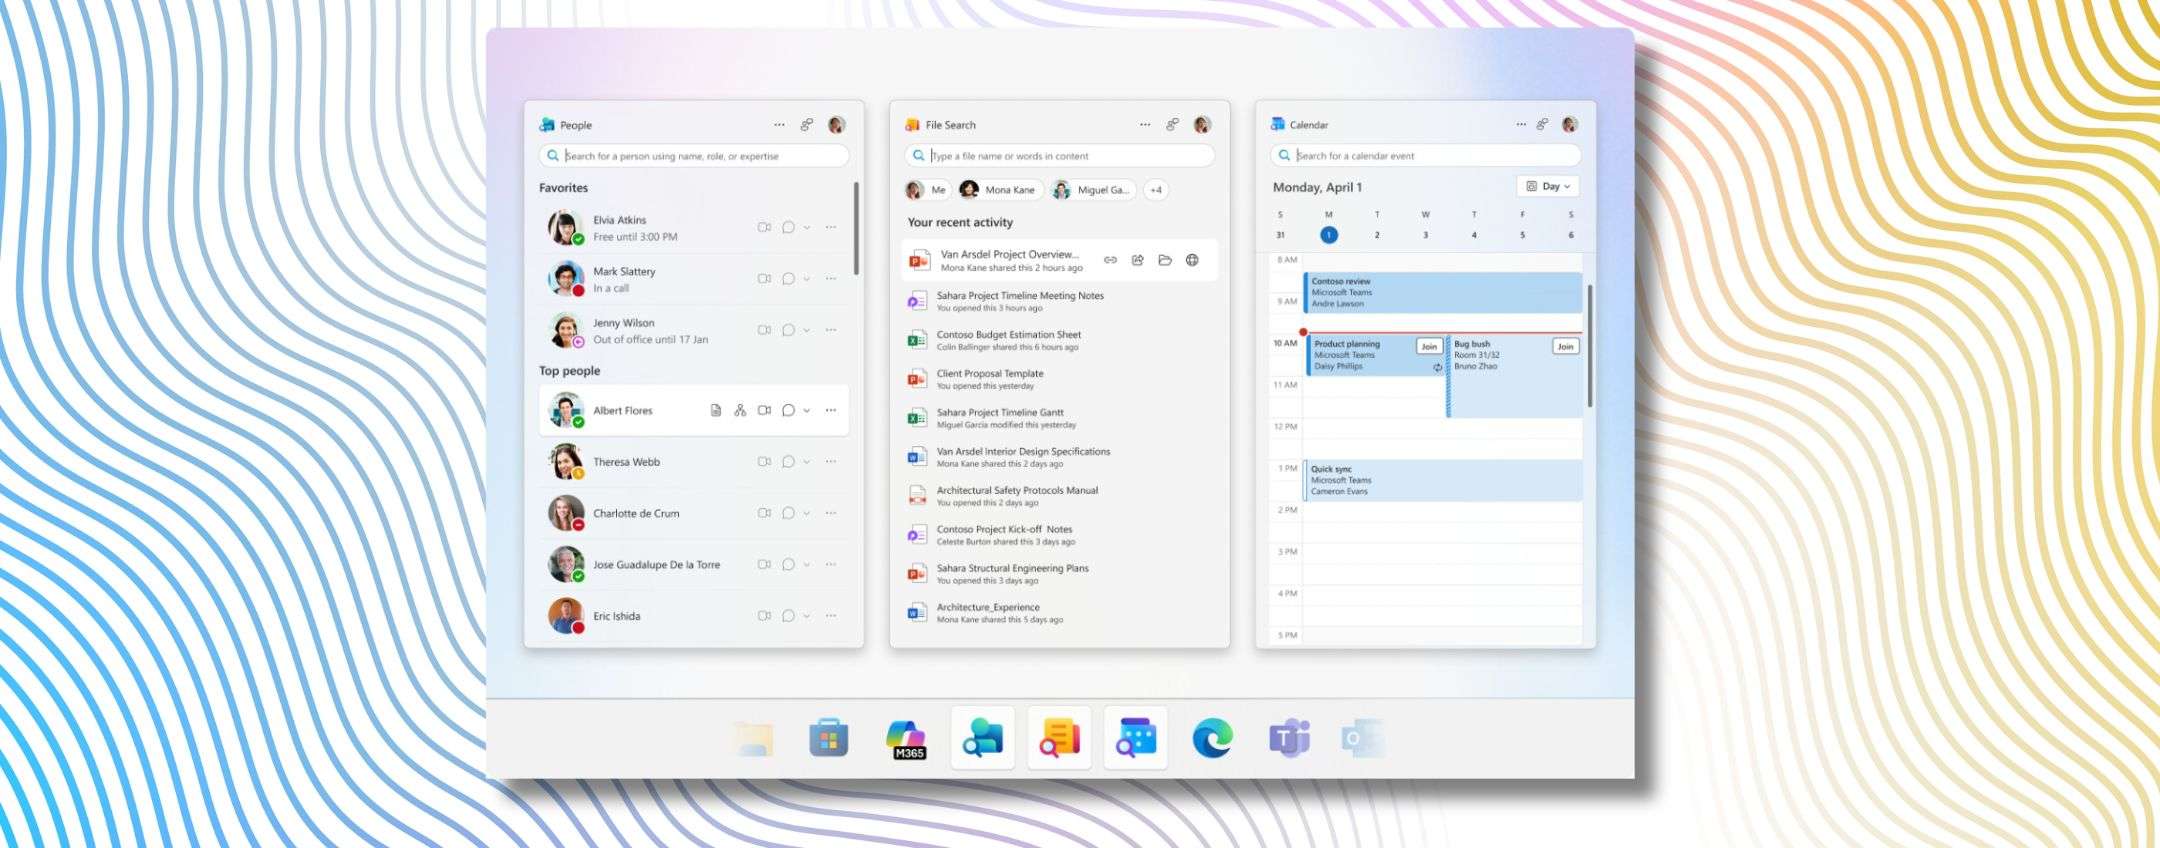The height and width of the screenshot is (848, 2160).
Task: Select Thursday 4 in week strip
Action: pos(1474,235)
